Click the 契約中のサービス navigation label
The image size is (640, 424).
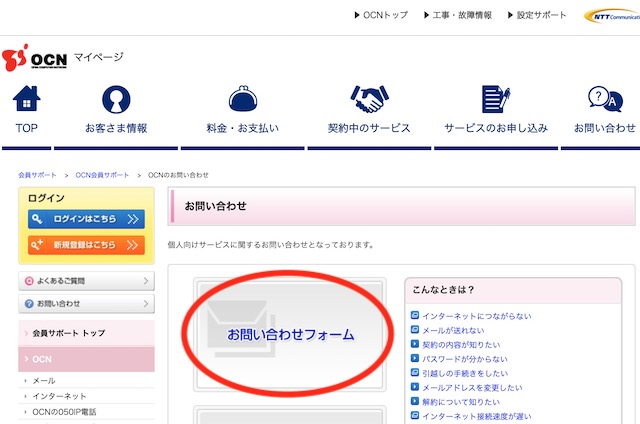[x=369, y=128]
